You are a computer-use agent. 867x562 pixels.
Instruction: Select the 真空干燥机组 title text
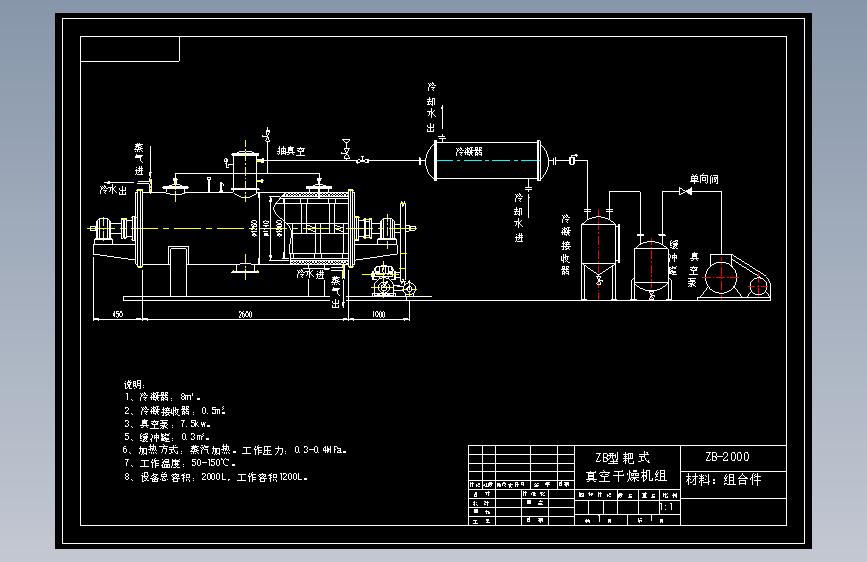626,476
